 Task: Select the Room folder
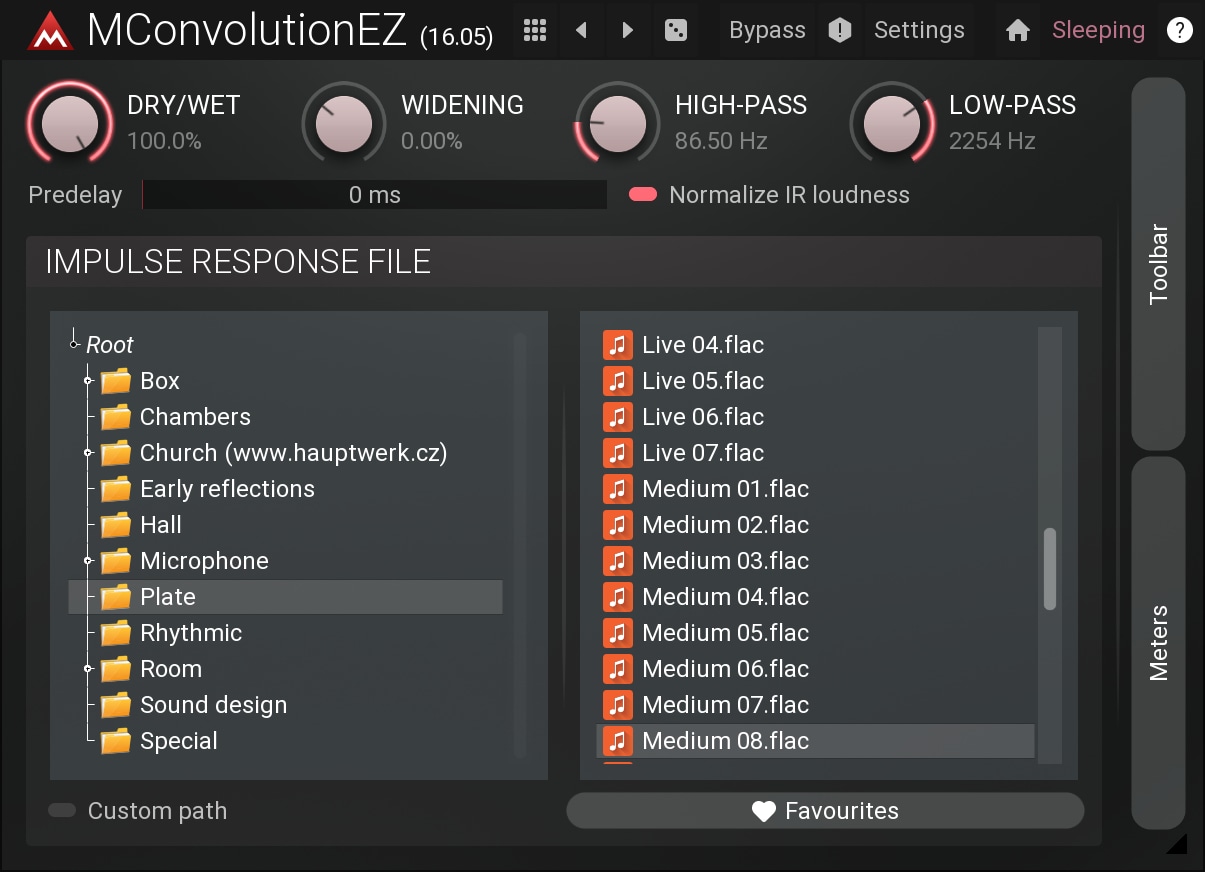point(171,669)
